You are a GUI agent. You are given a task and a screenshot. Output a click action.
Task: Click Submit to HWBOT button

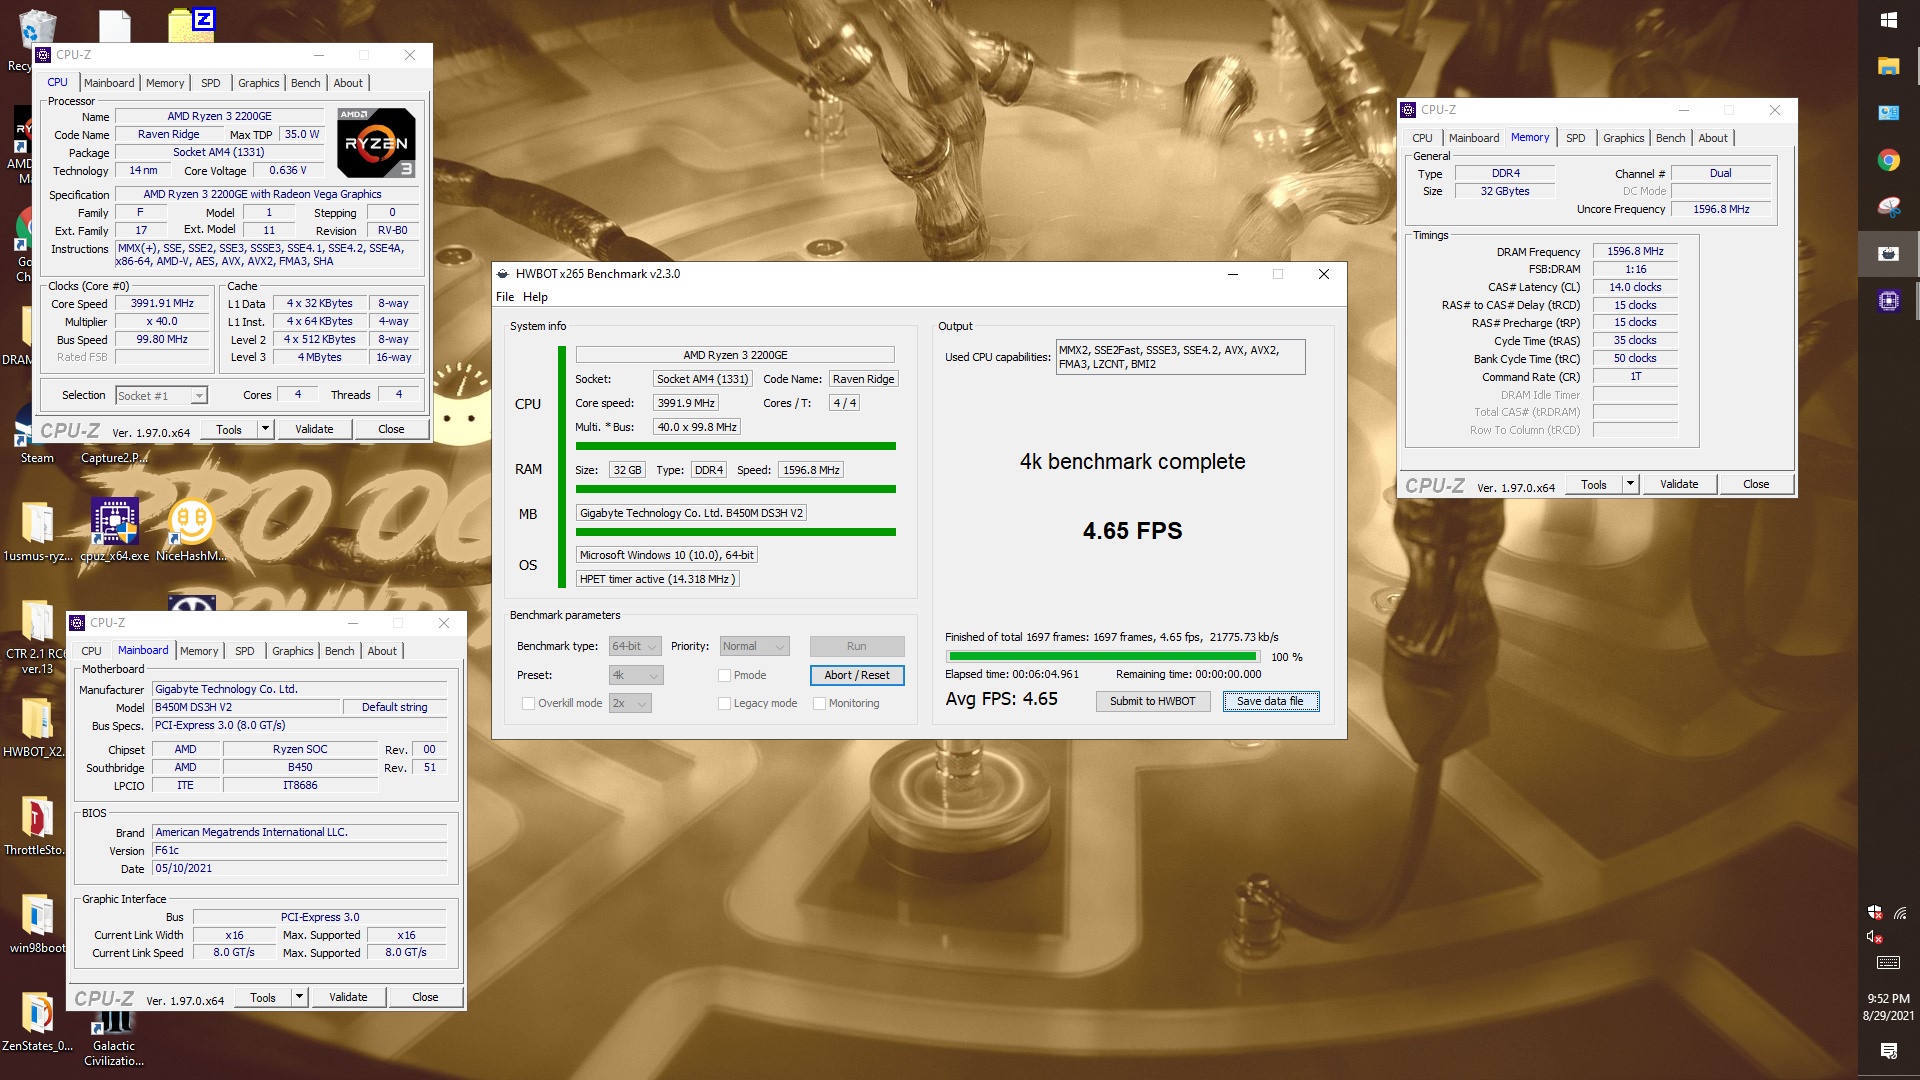tap(1152, 701)
